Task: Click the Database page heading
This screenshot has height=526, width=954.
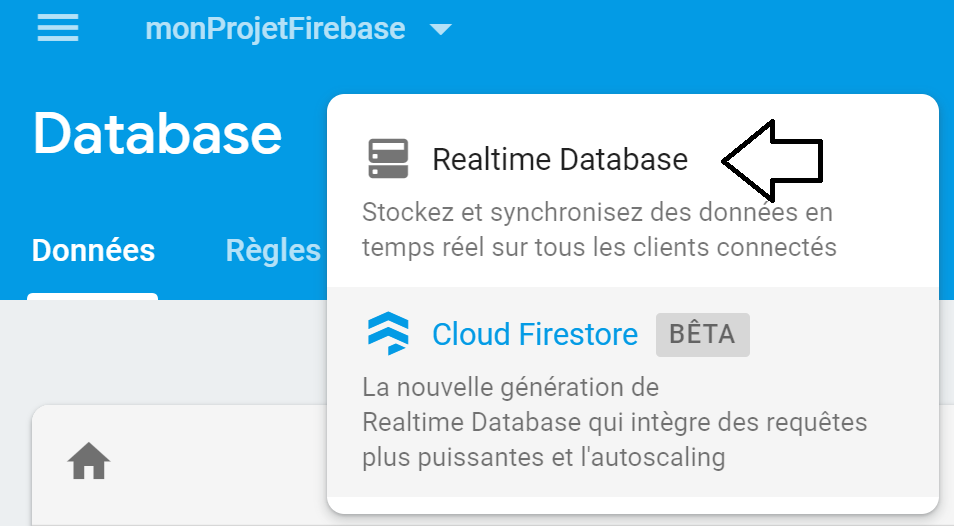Action: 158,134
